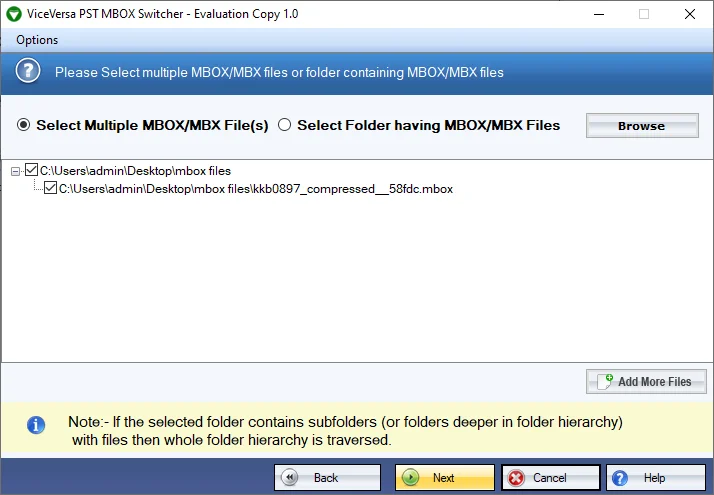Click the blue info icon beside the note
The height and width of the screenshot is (495, 714).
click(x=36, y=425)
